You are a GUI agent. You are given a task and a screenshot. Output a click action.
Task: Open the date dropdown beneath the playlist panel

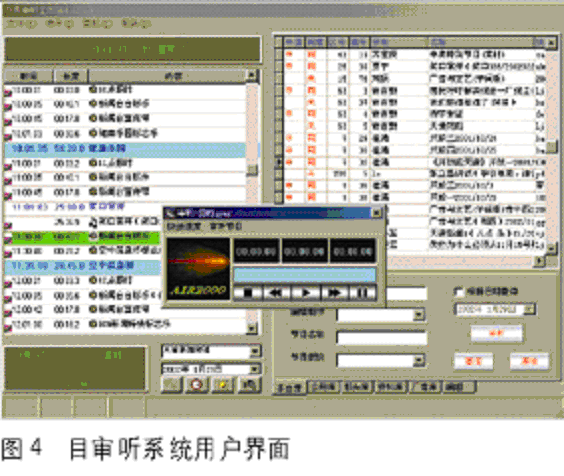tap(255, 369)
